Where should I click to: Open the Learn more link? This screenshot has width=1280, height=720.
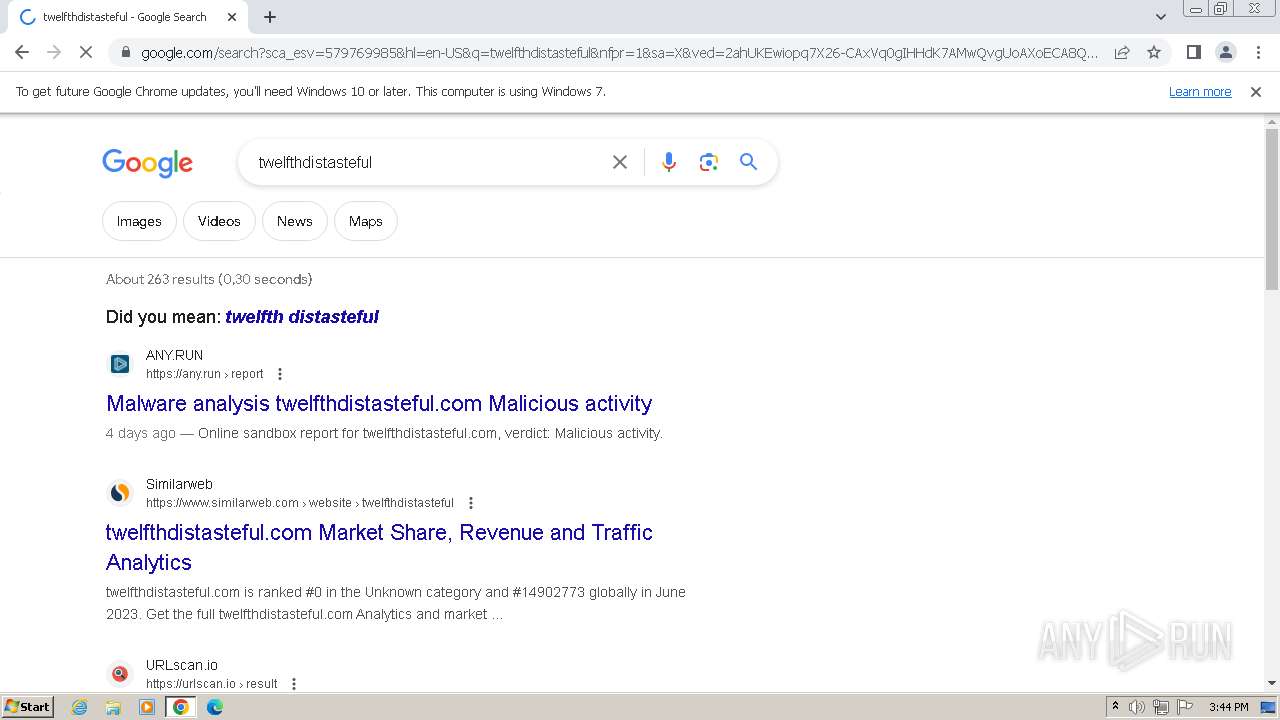(1200, 91)
